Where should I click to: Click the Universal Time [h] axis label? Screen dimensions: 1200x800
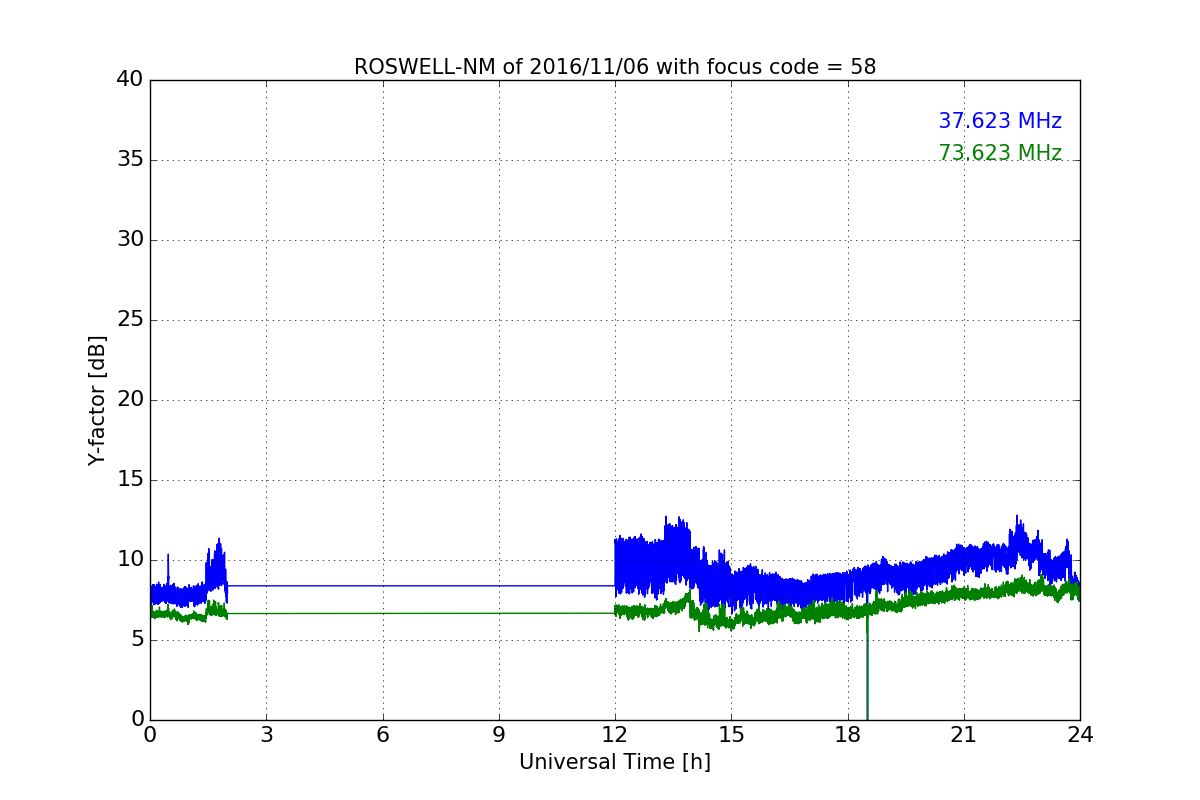[615, 762]
